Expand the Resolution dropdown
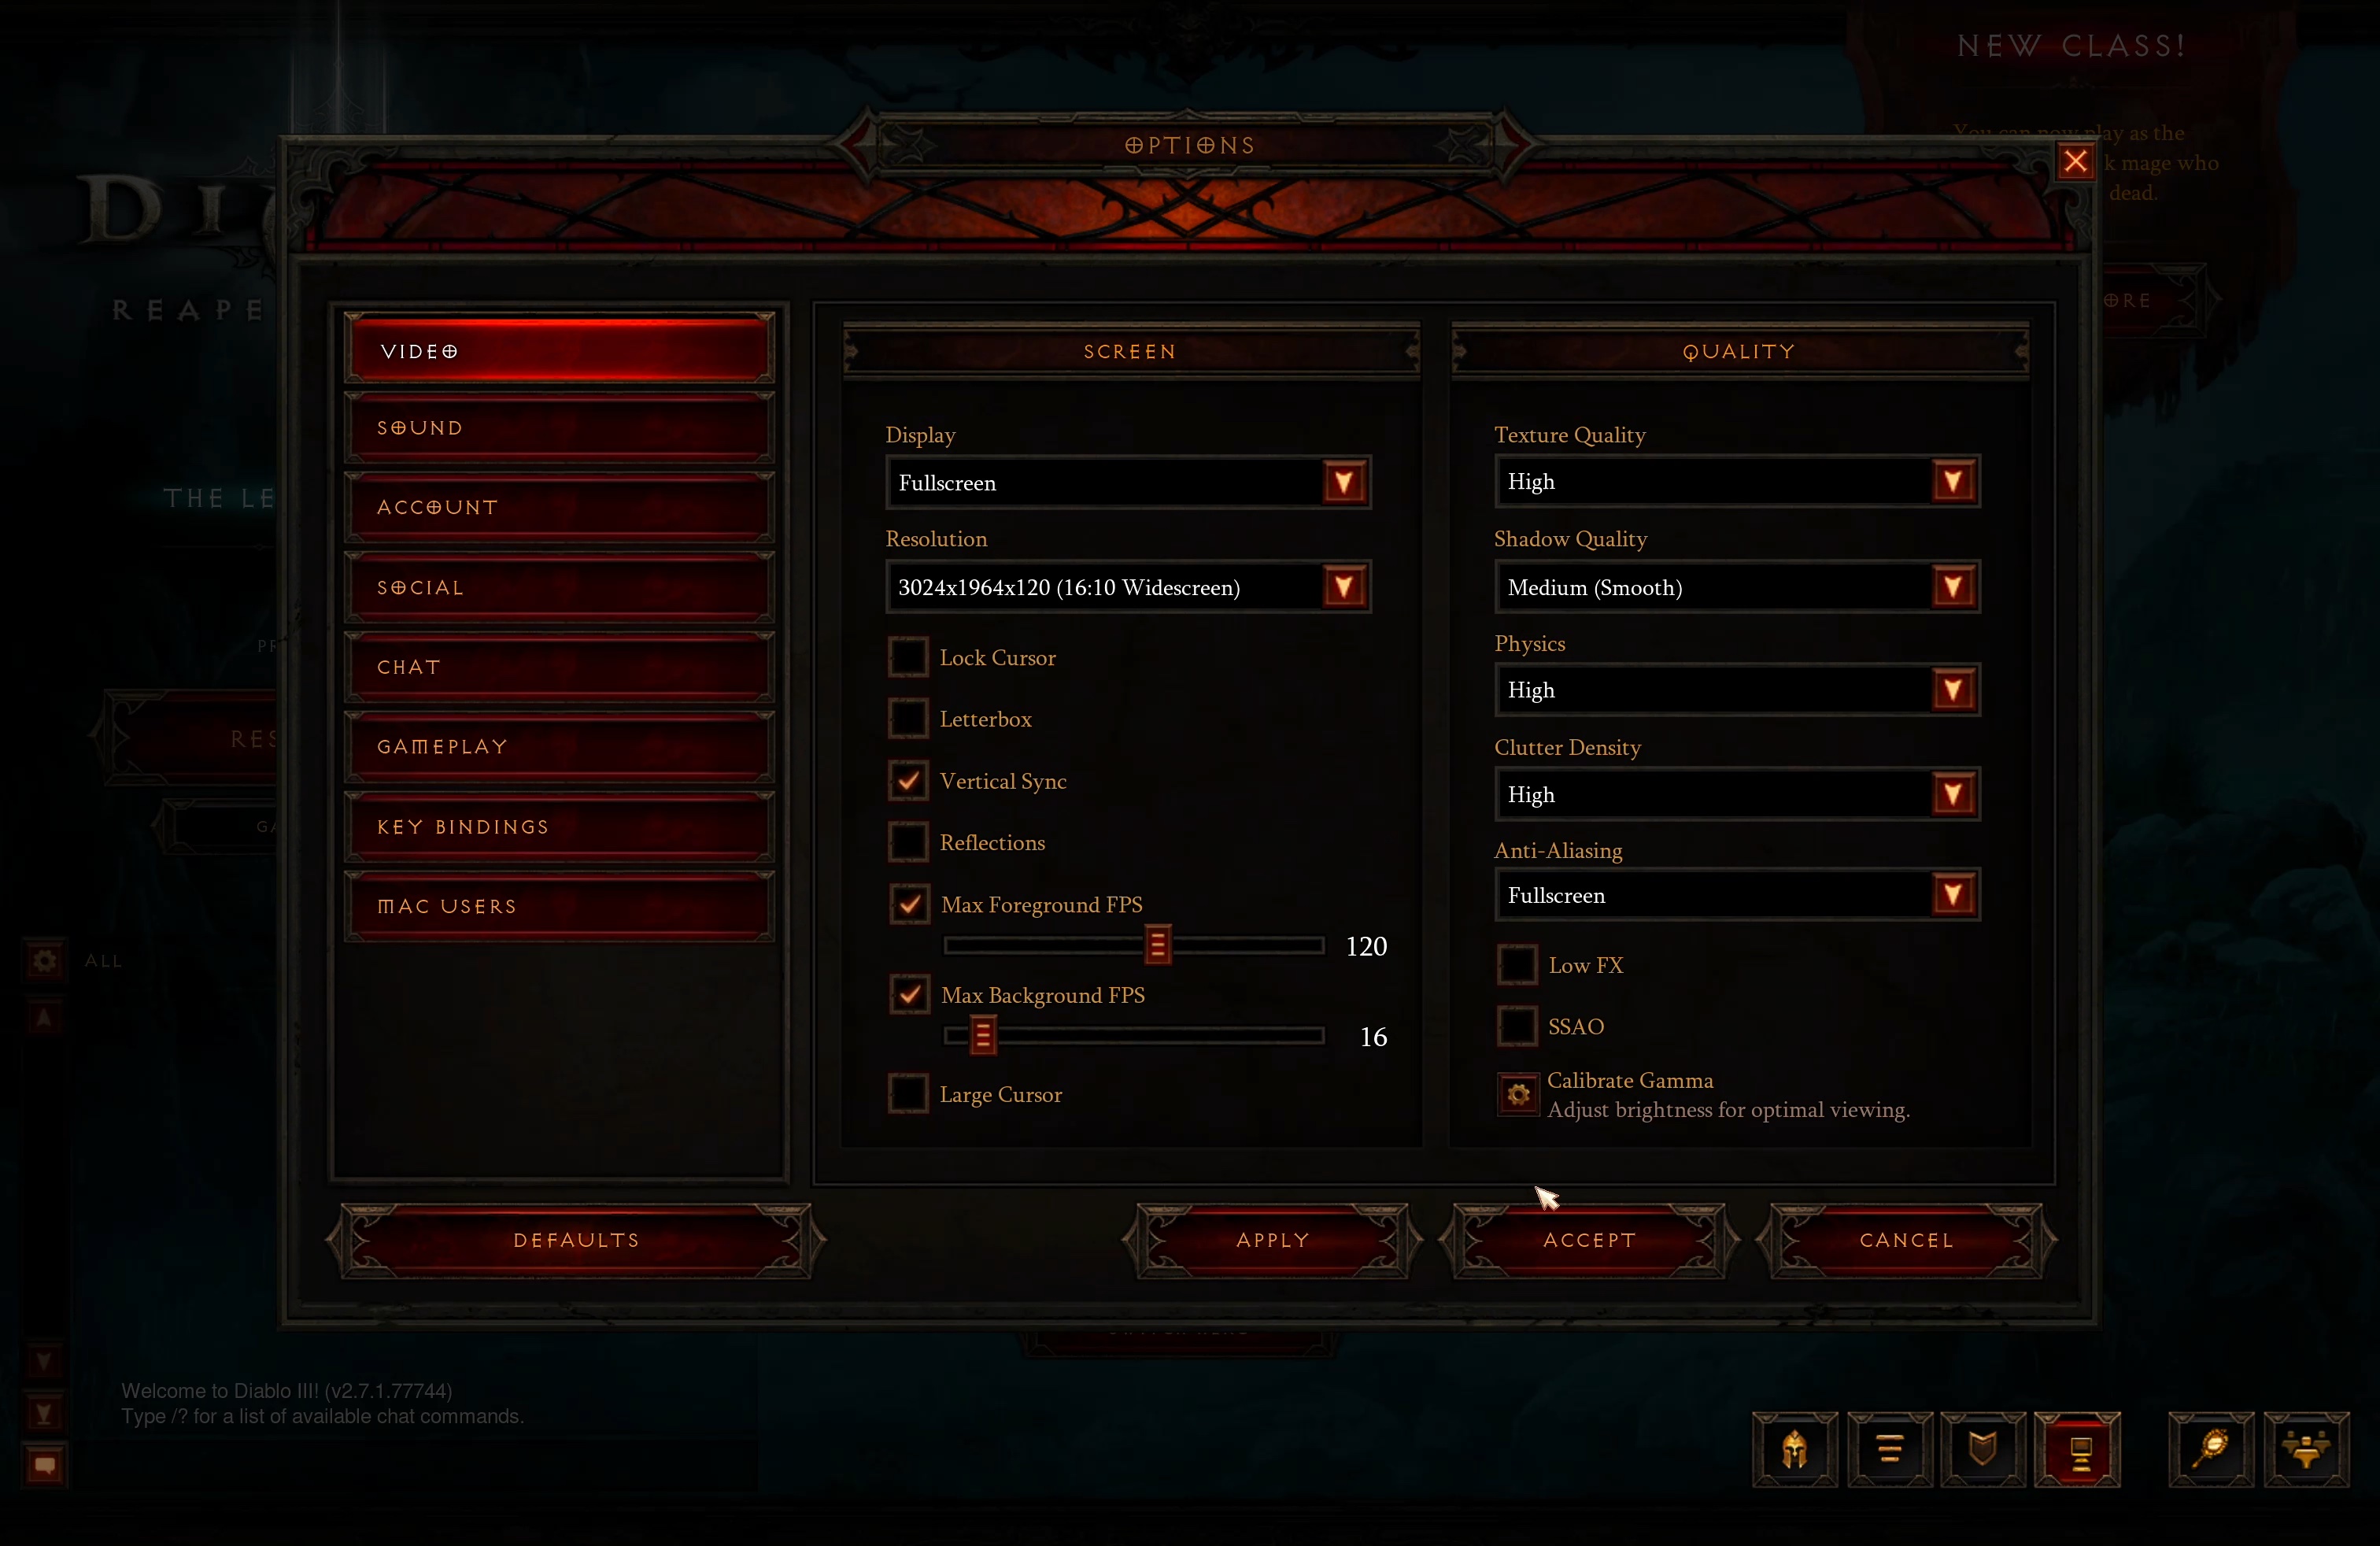This screenshot has width=2380, height=1546. (1346, 586)
